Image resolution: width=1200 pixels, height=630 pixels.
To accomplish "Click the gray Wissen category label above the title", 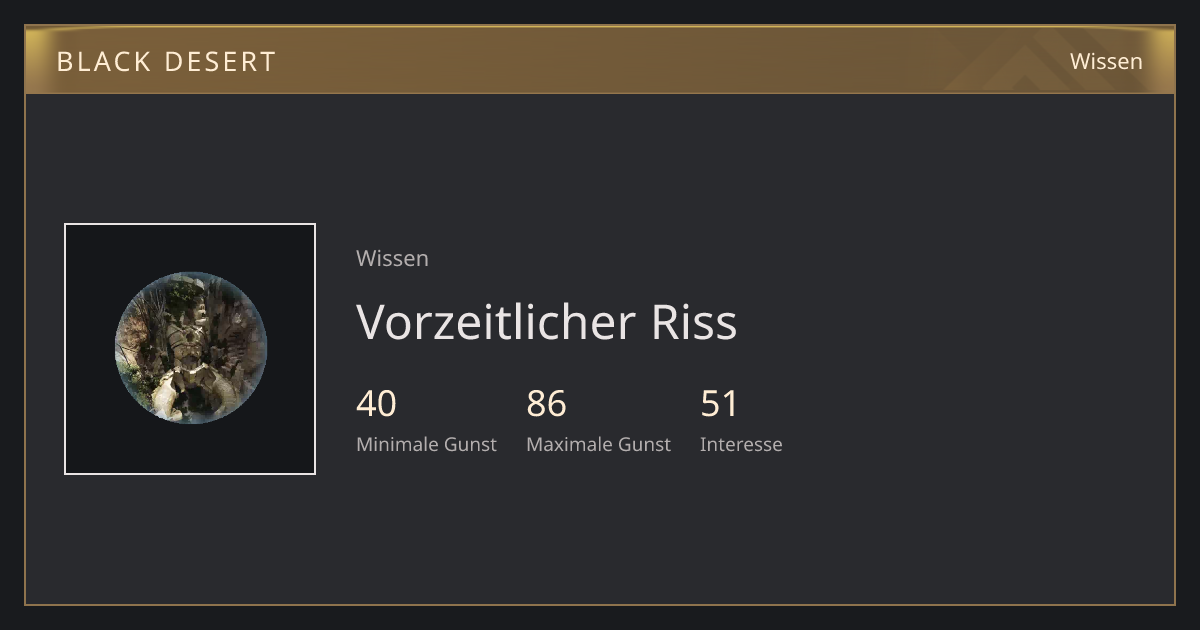I will pyautogui.click(x=392, y=258).
